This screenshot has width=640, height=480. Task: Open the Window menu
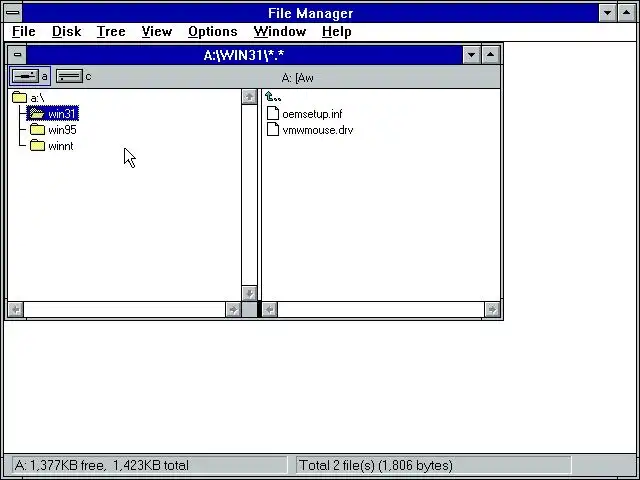[x=280, y=31]
